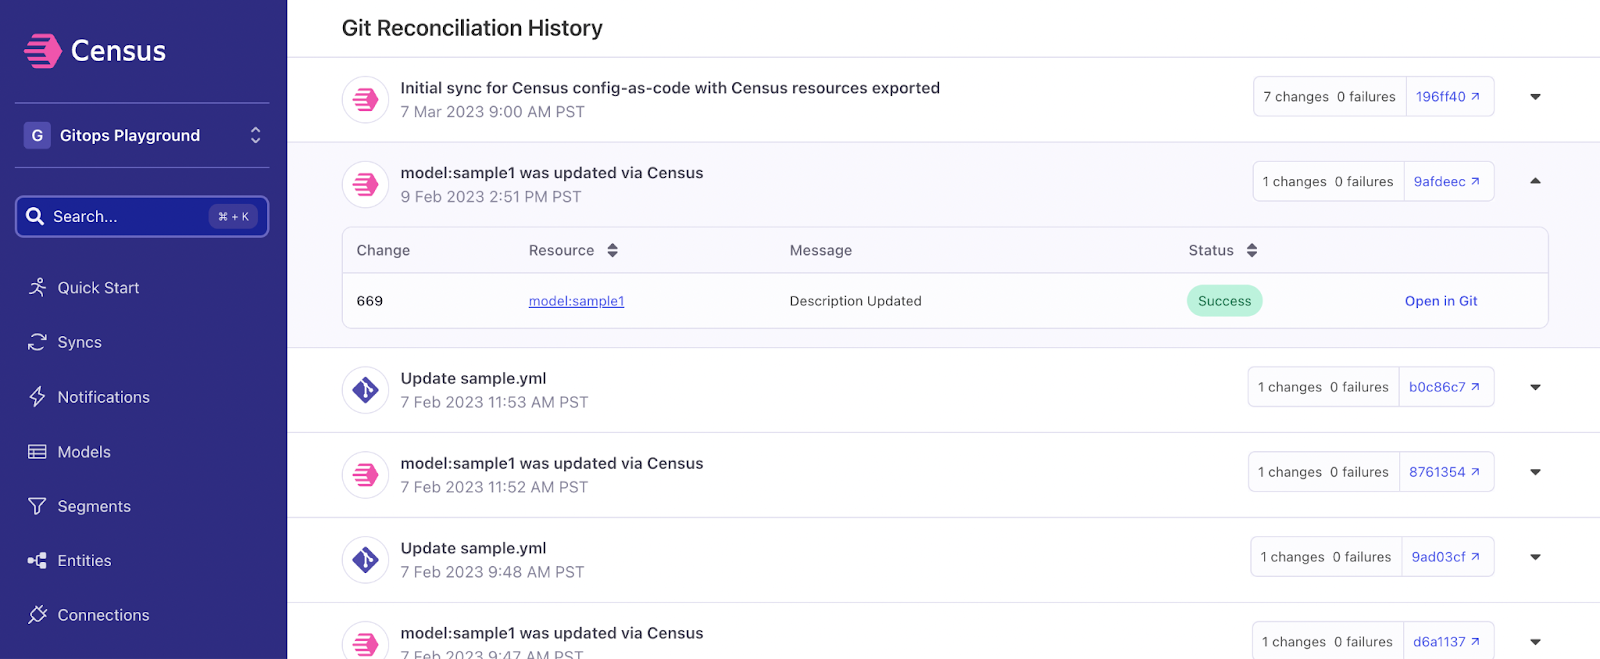1600x659 pixels.
Task: Click the Syncs refresh icon
Action: click(x=37, y=342)
